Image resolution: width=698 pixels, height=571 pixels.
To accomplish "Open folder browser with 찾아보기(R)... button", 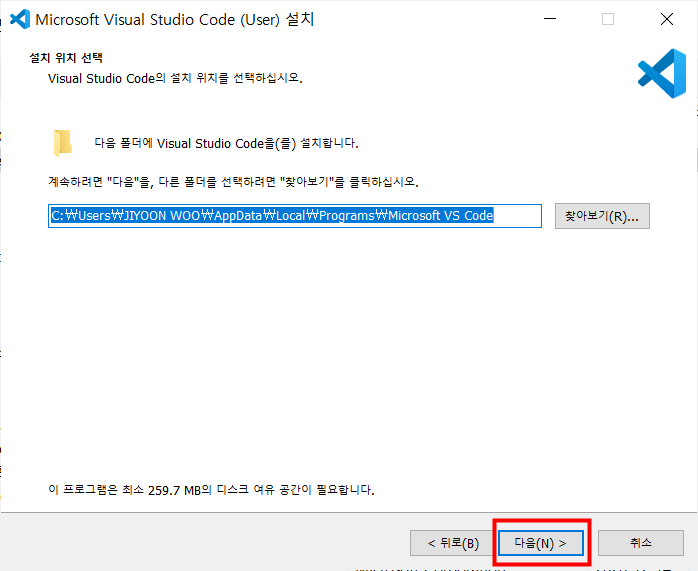I will point(602,216).
